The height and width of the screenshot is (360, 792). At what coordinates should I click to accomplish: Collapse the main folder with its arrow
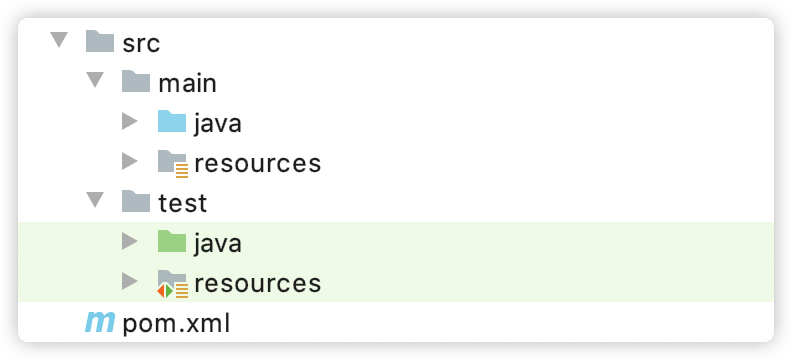[95, 80]
